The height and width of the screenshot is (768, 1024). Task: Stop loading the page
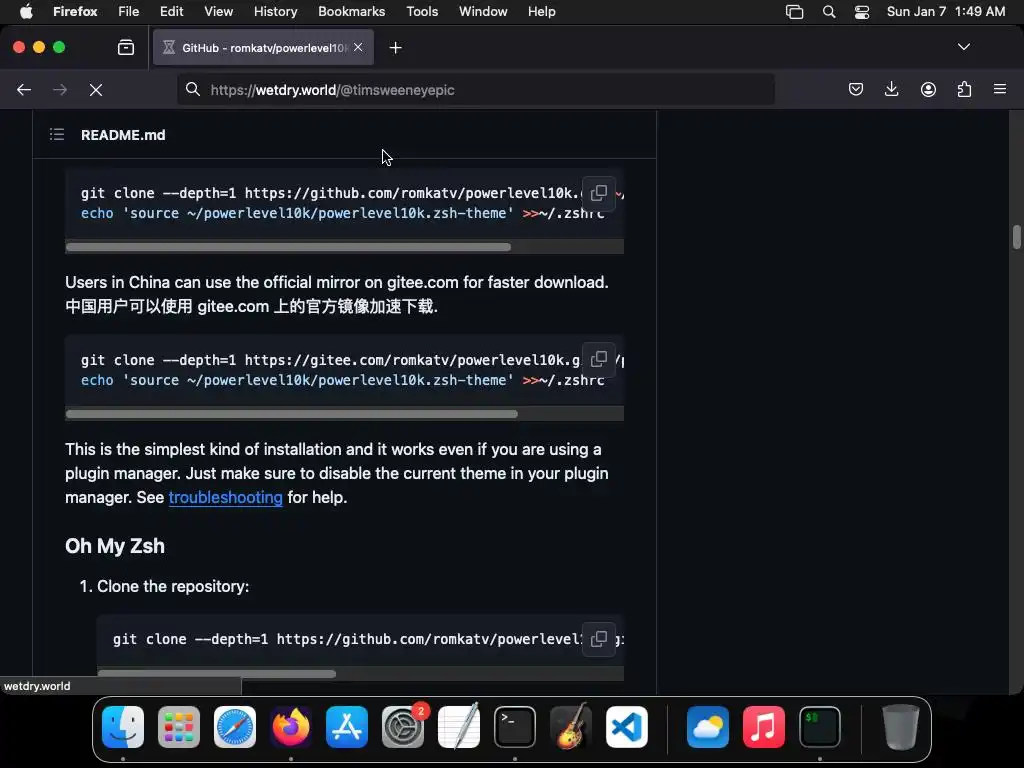(x=96, y=90)
